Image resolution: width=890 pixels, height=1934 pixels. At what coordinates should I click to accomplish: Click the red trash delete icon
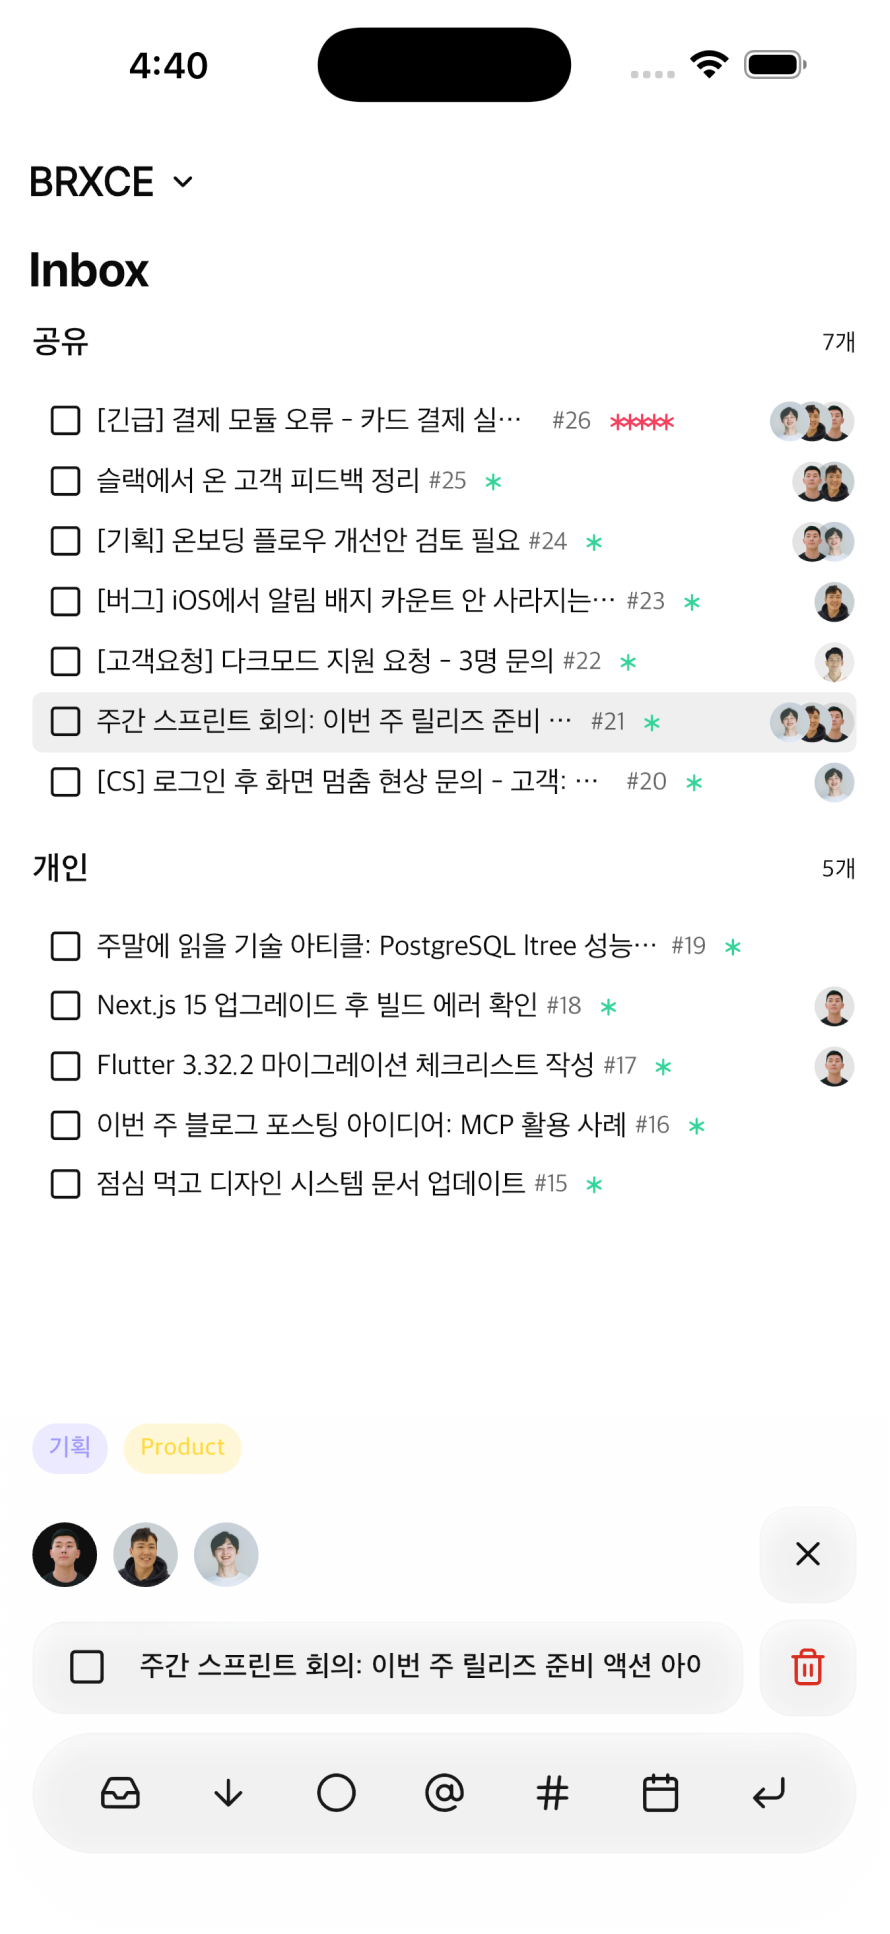pyautogui.click(x=807, y=1668)
